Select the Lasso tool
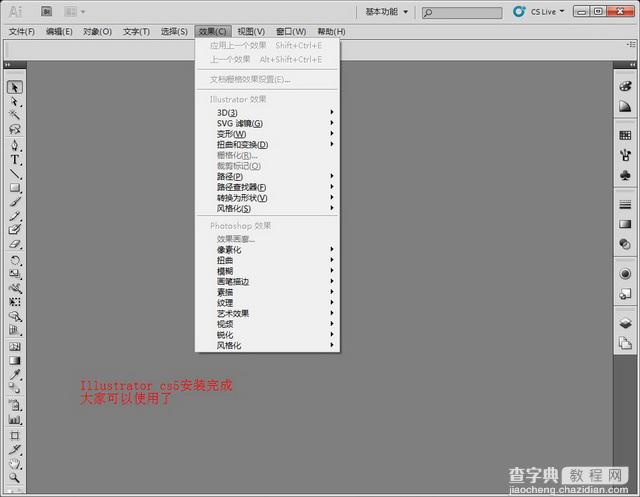The width and height of the screenshot is (640, 497). pos(15,129)
